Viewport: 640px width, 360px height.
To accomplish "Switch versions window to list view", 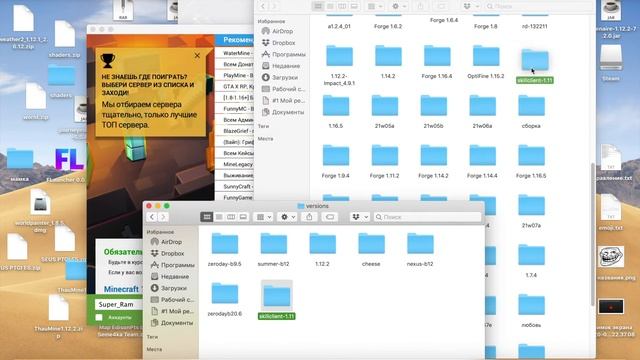I will pyautogui.click(x=219, y=217).
